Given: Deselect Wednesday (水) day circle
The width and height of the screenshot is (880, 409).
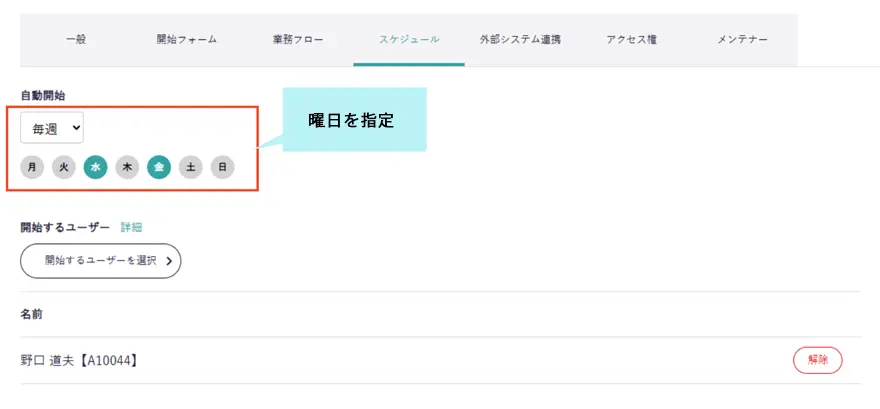Looking at the screenshot, I should click(x=96, y=167).
